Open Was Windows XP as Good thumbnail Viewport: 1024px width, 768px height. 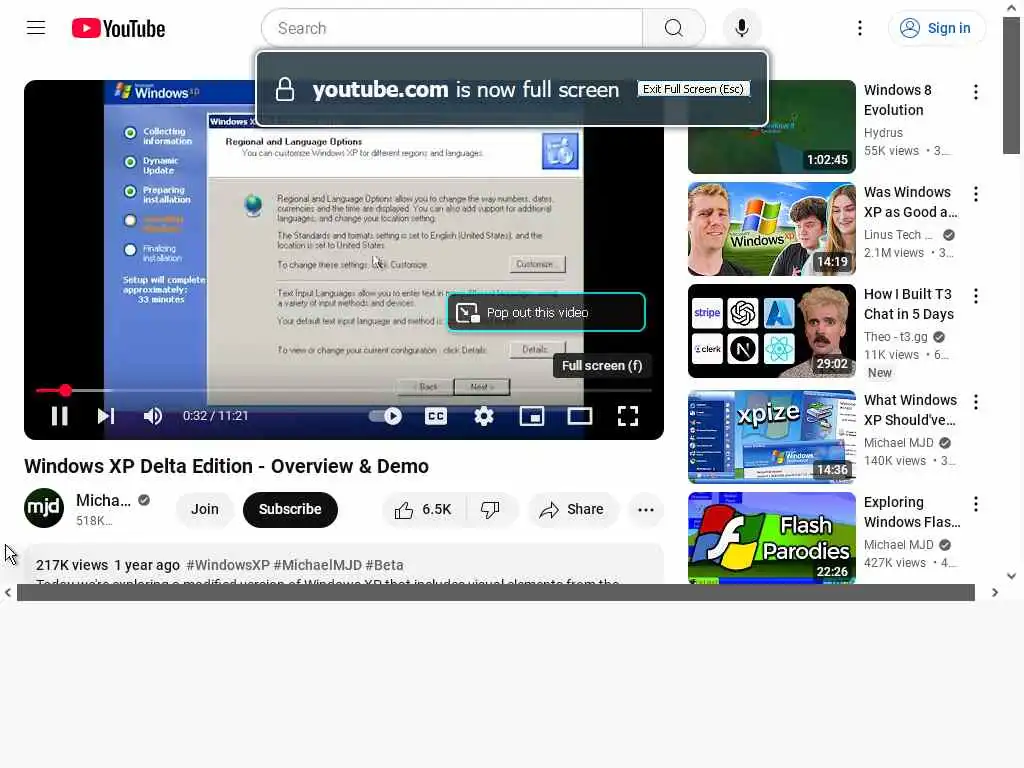point(771,229)
